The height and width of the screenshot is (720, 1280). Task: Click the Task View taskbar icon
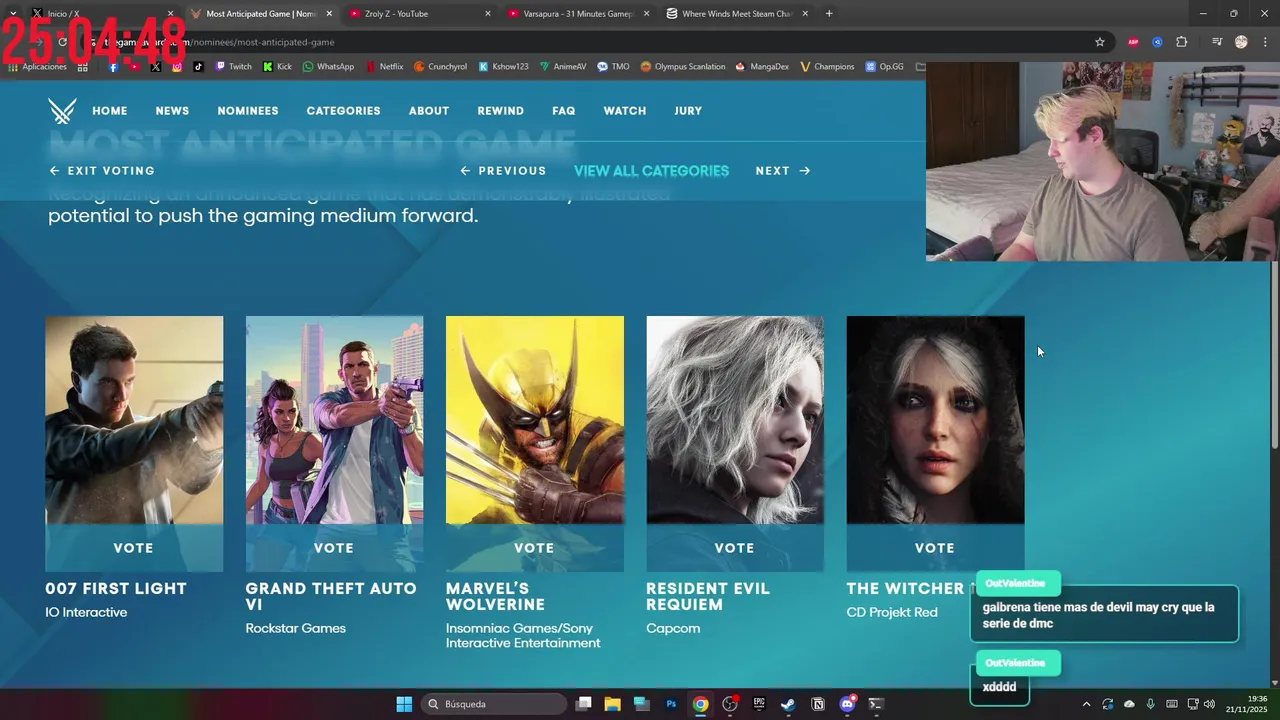click(584, 704)
